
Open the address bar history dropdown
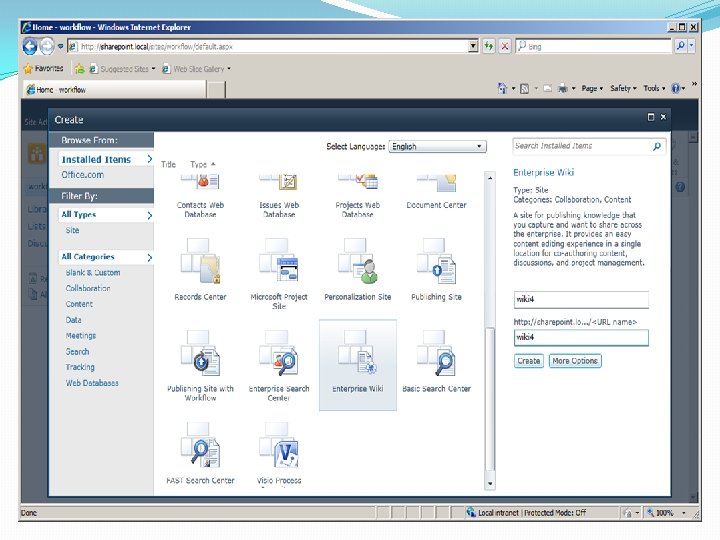click(473, 46)
